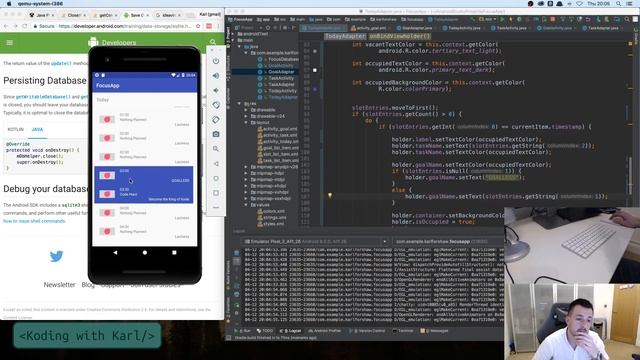Switch to the Chrome tab labeled Save D
Screen dimensions: 640x360
point(136,15)
